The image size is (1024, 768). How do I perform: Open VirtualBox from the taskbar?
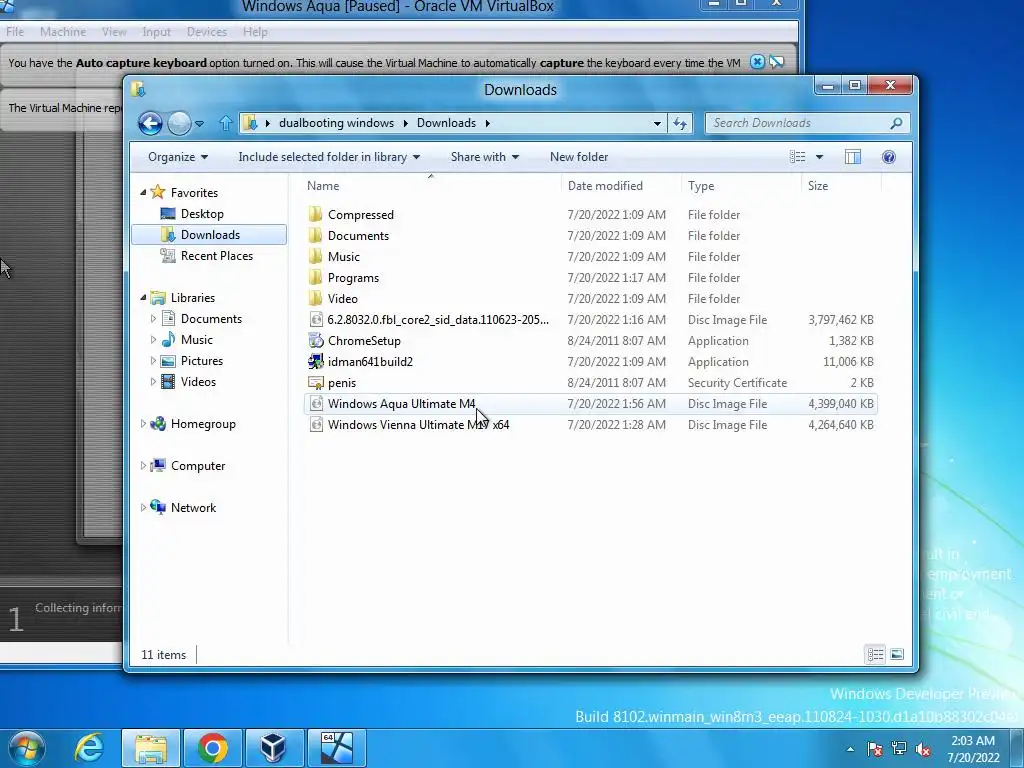click(x=273, y=748)
